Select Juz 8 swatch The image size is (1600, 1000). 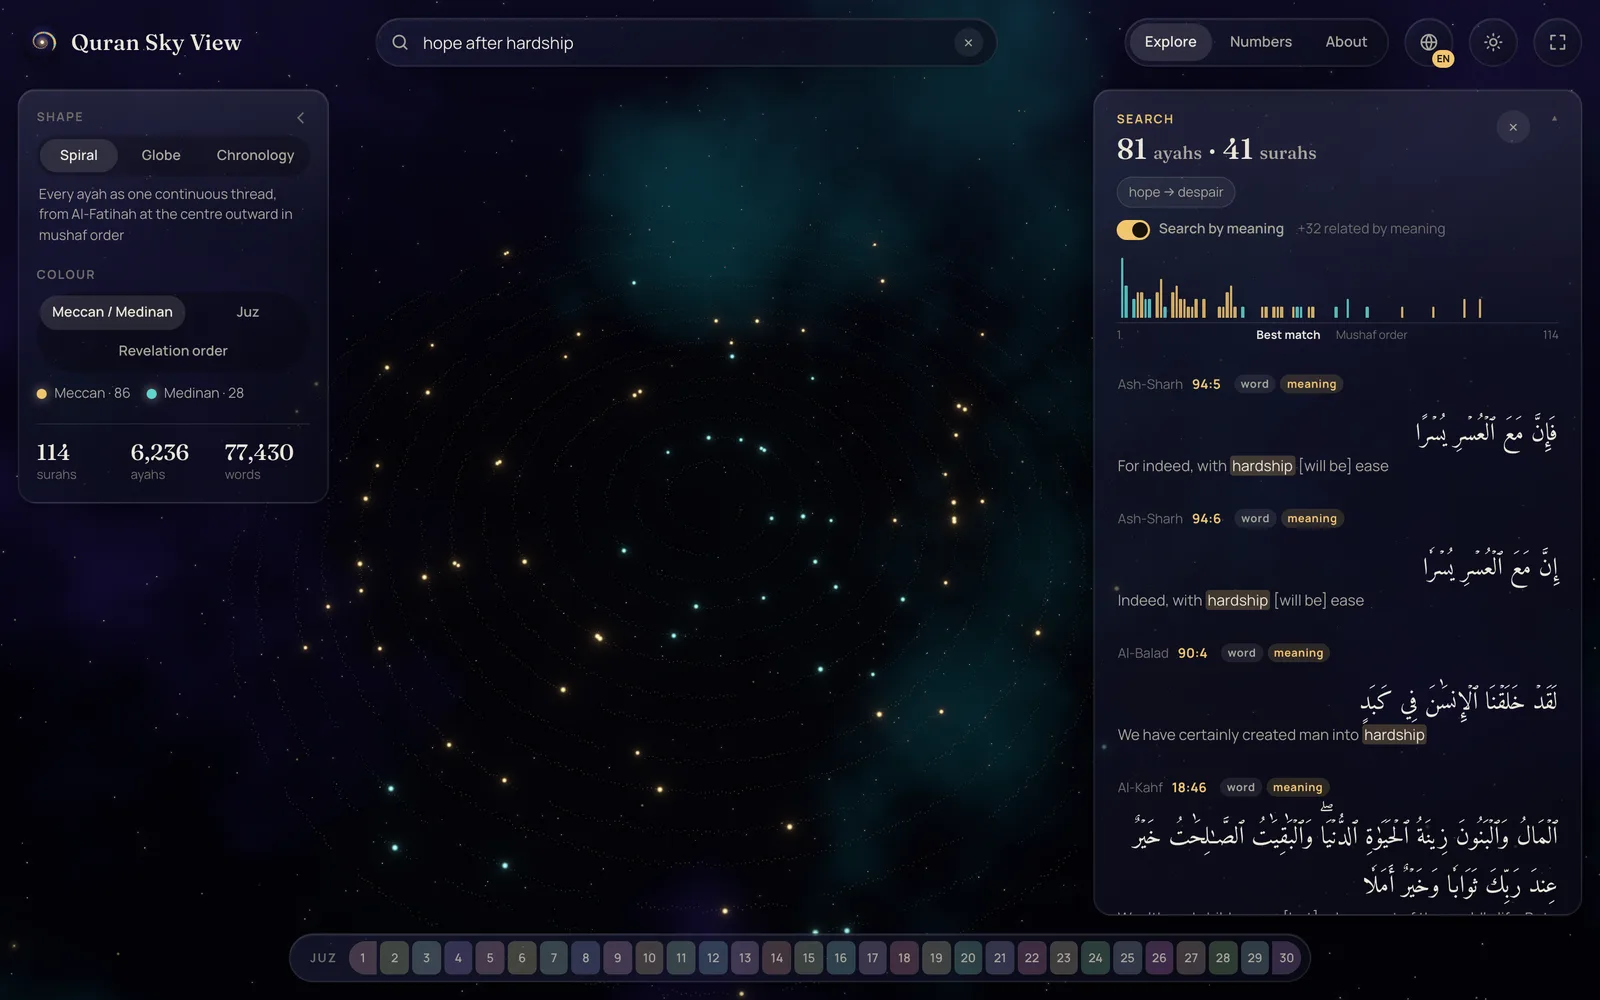pos(586,958)
